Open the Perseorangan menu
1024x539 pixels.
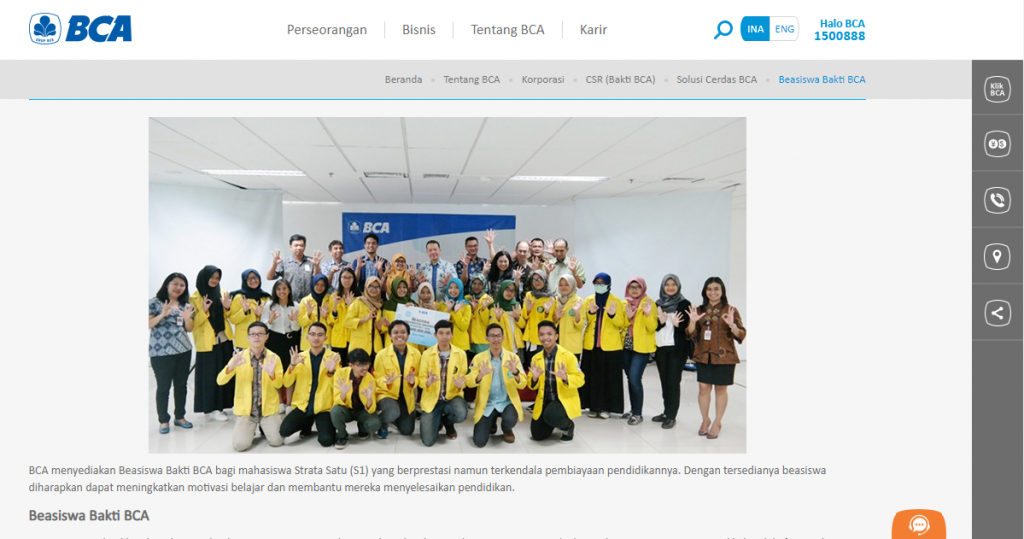tap(327, 30)
